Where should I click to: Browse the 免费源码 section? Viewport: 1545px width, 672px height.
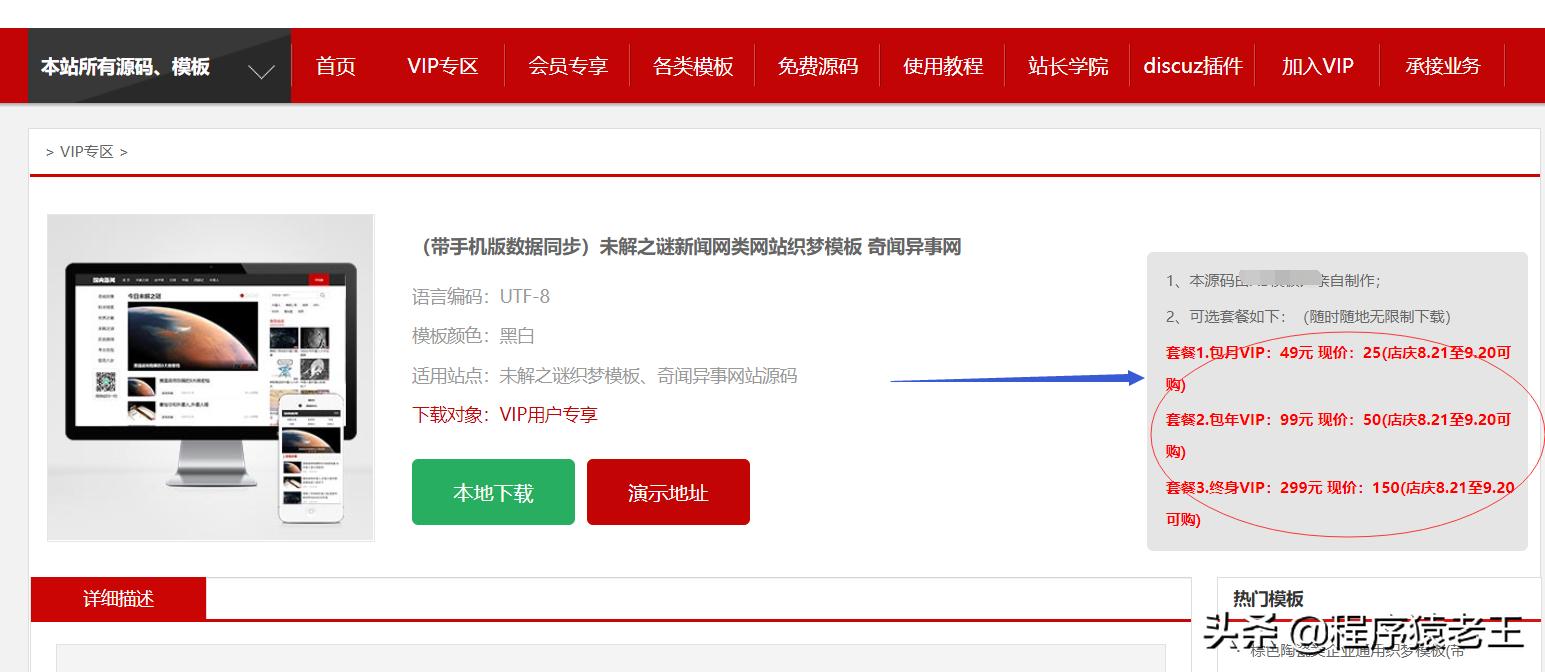point(817,66)
